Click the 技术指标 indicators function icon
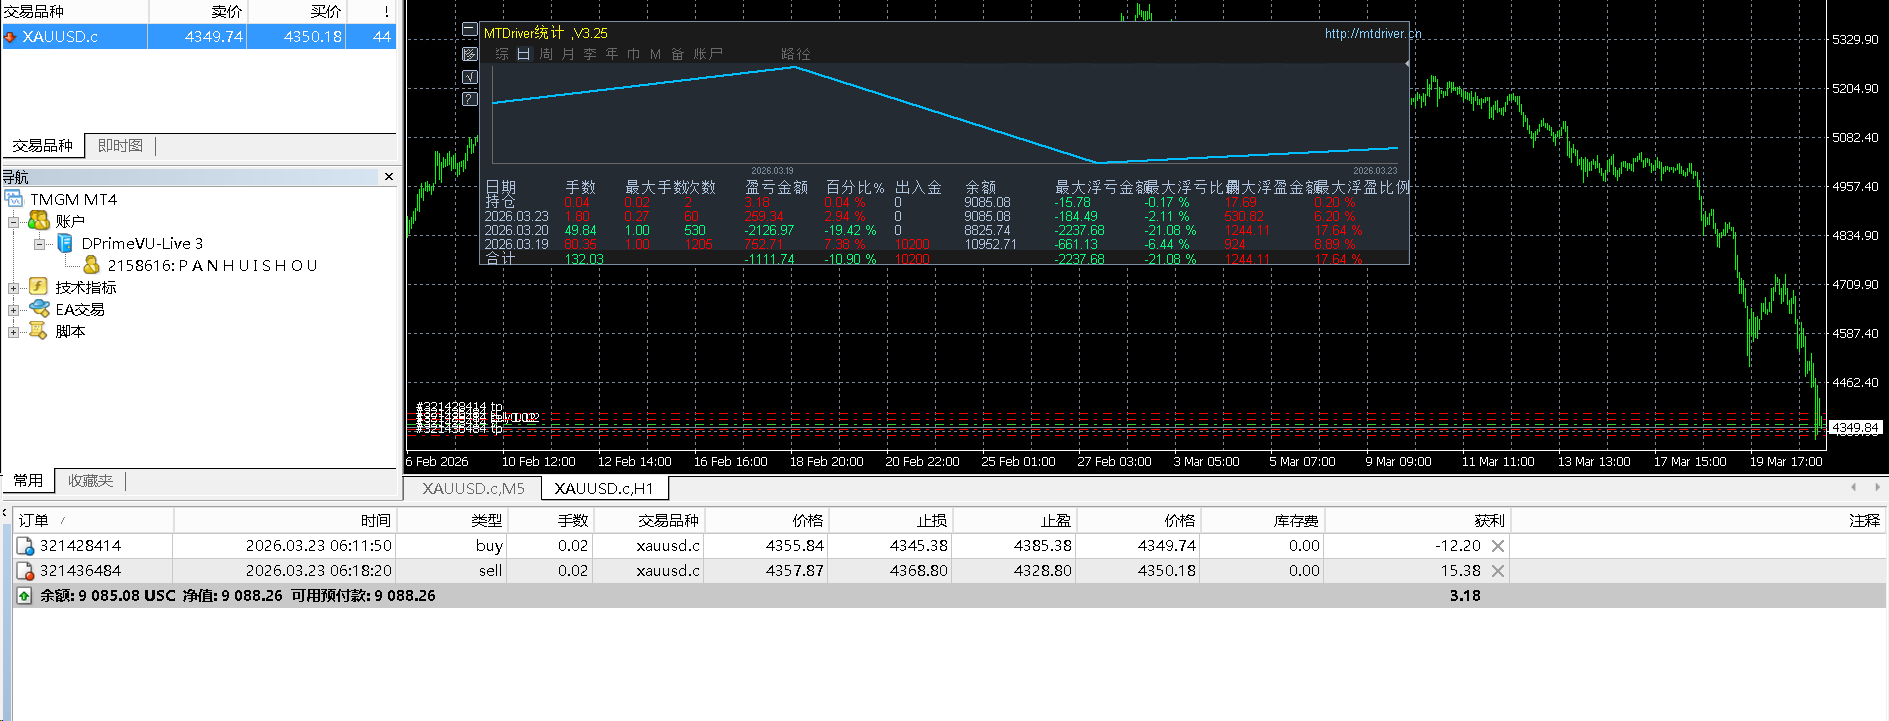The image size is (1889, 721). [39, 287]
